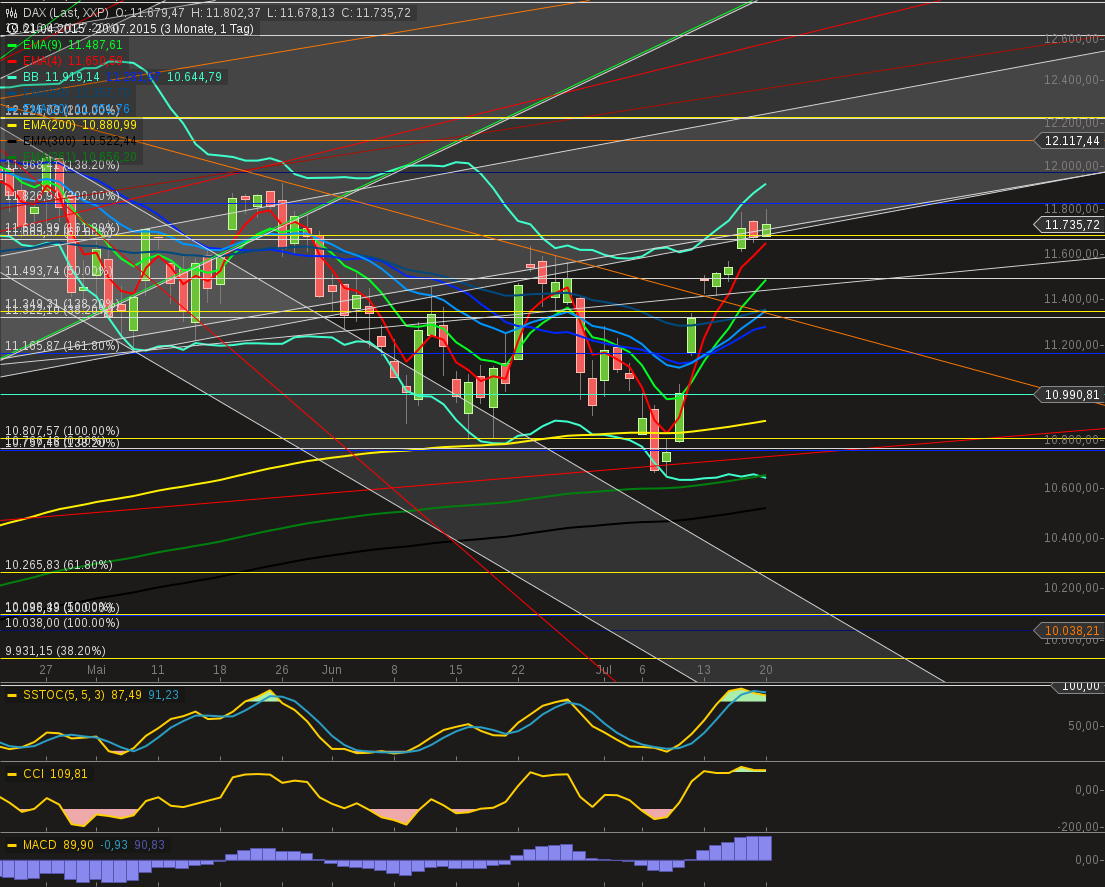Click the 11.200,00 price axis label
The image size is (1105, 887).
click(1073, 345)
